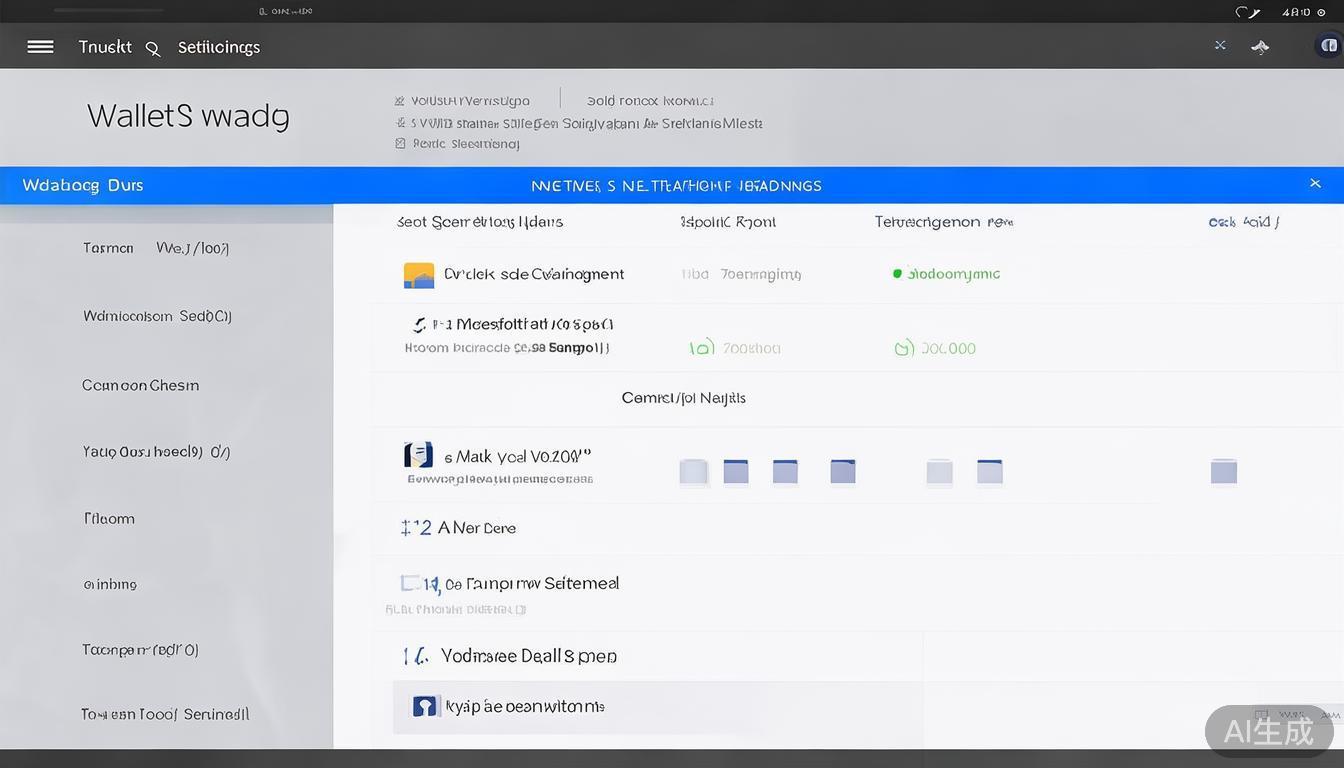Open Ccunoon Chesm in the sidebar
1344x768 pixels.
(x=140, y=385)
